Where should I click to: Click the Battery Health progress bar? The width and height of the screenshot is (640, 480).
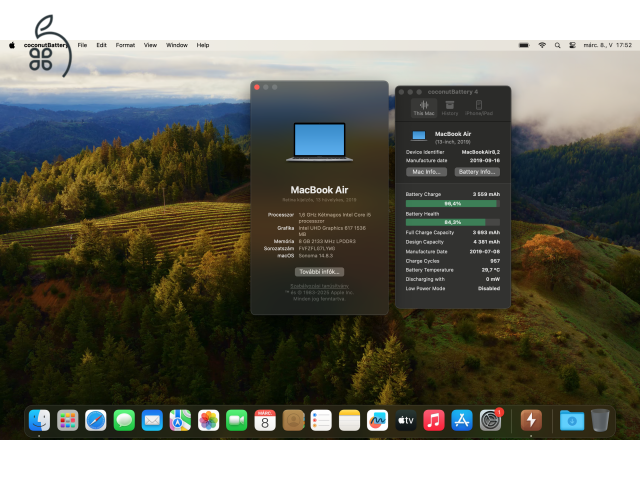coord(452,222)
